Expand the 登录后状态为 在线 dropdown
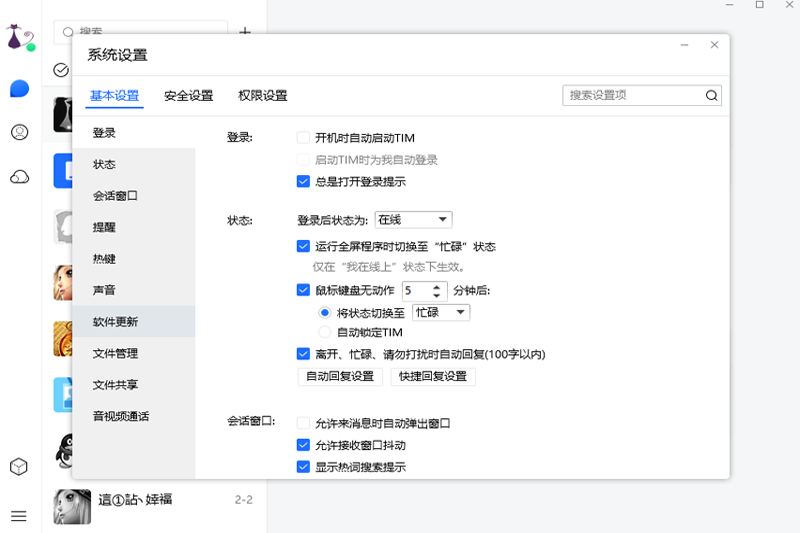Screen dimensions: 800x533 click(414, 220)
